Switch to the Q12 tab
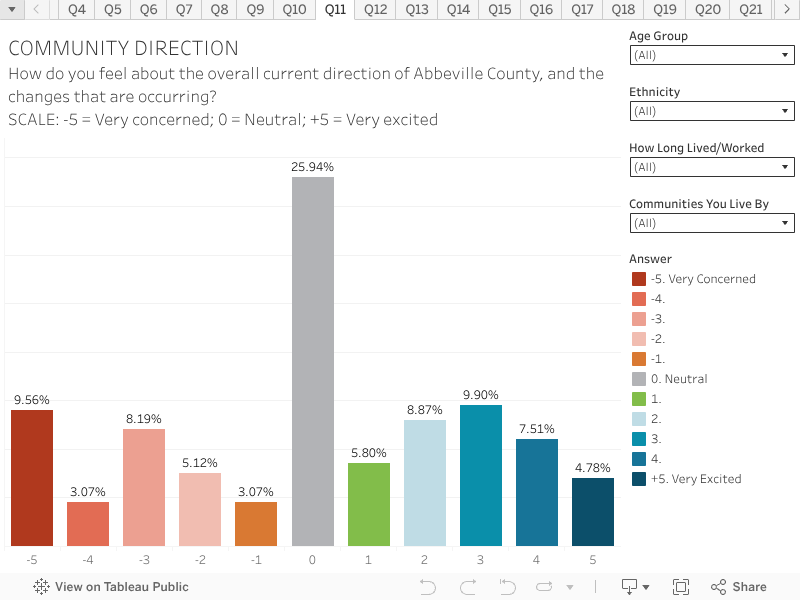800x600 pixels. 375,10
